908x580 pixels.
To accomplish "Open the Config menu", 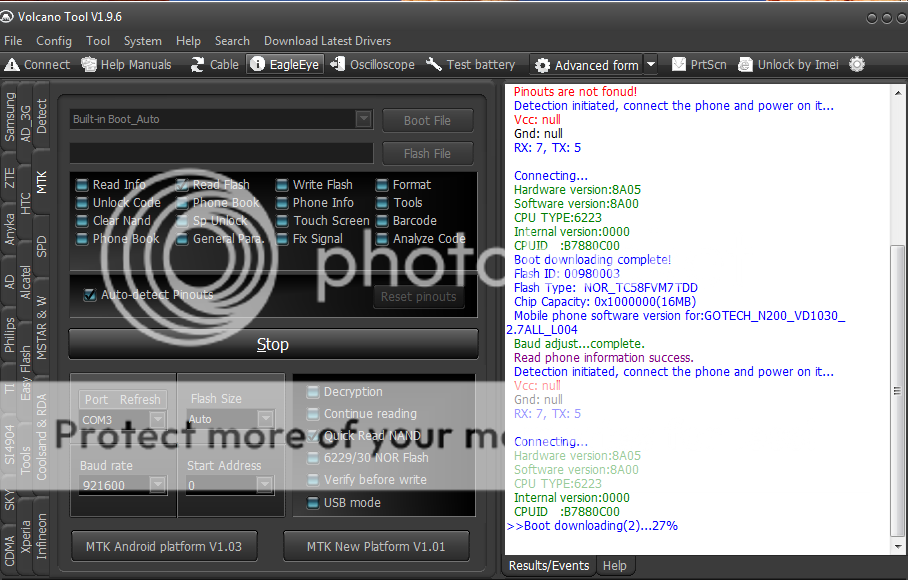I will click(x=54, y=41).
